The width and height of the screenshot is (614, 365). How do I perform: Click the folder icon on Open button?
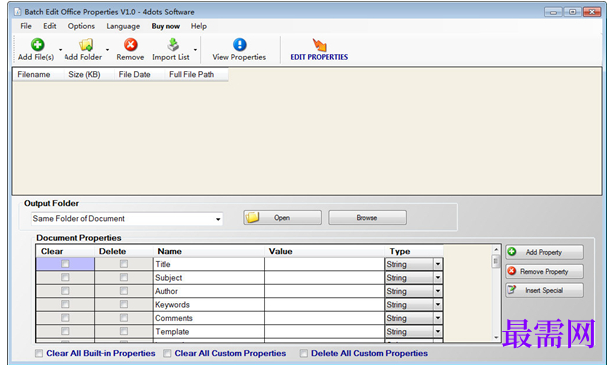pos(253,217)
